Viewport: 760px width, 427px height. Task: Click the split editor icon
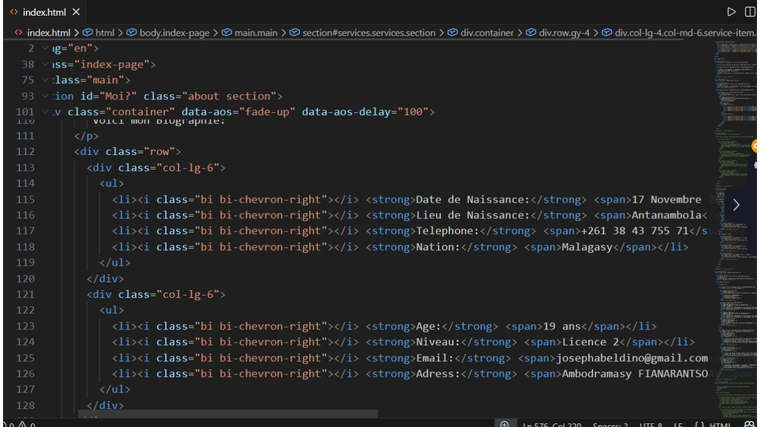[x=750, y=11]
